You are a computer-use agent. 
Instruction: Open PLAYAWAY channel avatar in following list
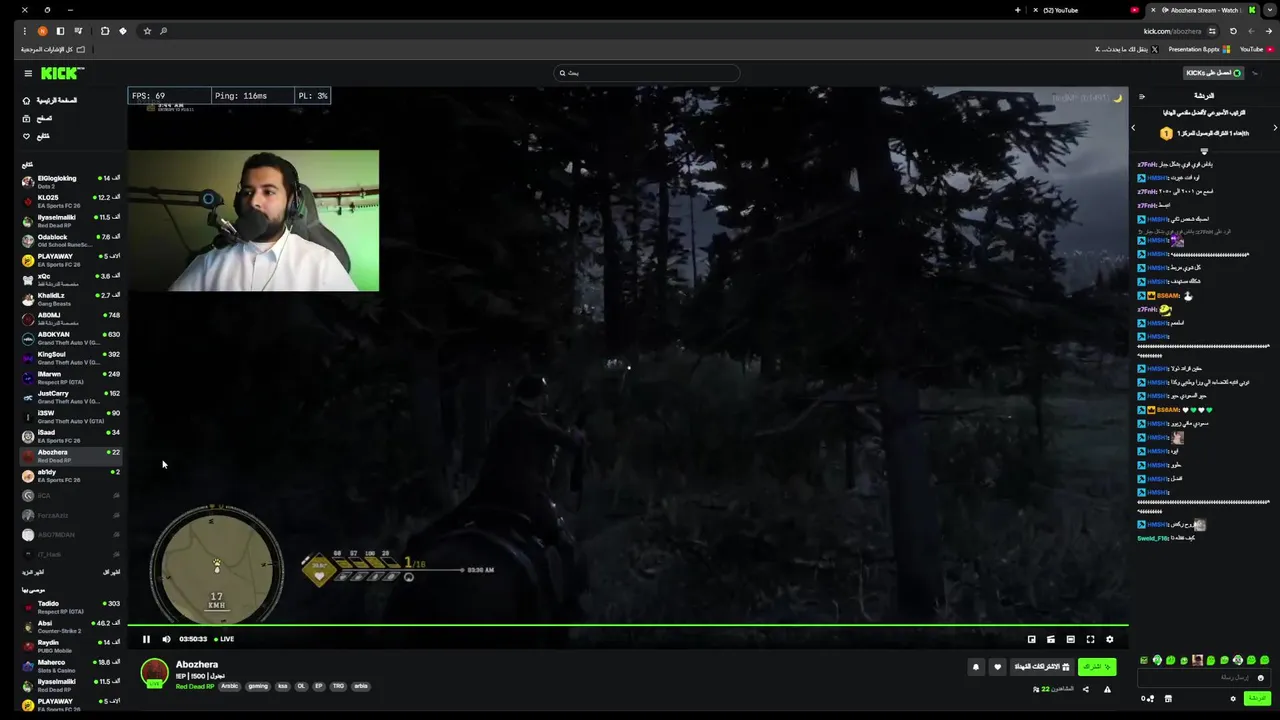click(x=28, y=260)
